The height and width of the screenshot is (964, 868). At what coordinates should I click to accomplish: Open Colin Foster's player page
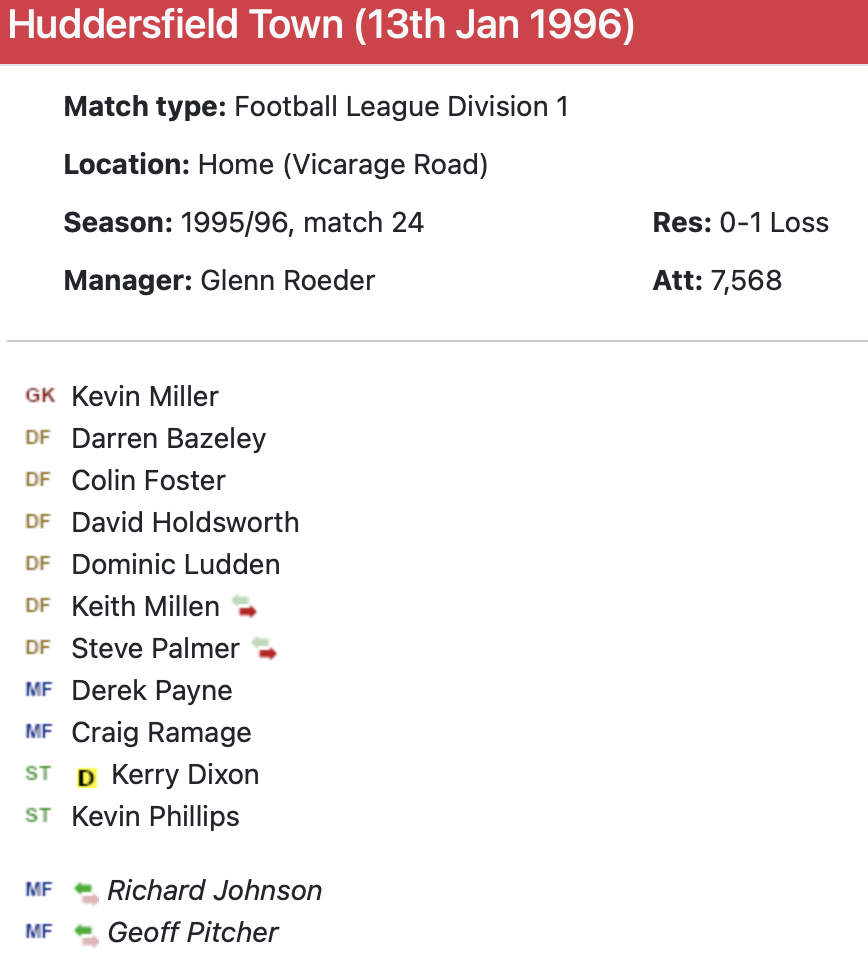coord(149,480)
